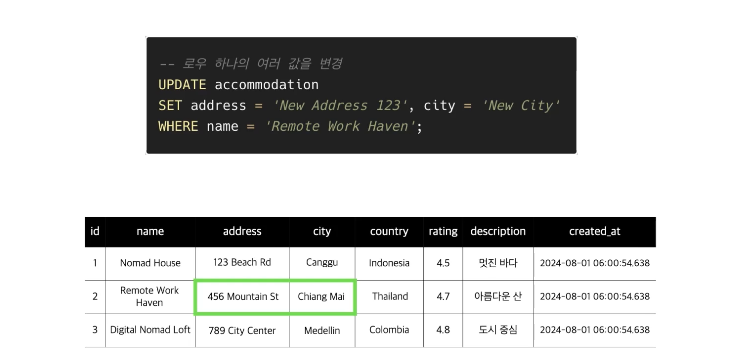Image resolution: width=741 pixels, height=360 pixels.
Task: Click the WHERE keyword in the code
Action: 178,127
